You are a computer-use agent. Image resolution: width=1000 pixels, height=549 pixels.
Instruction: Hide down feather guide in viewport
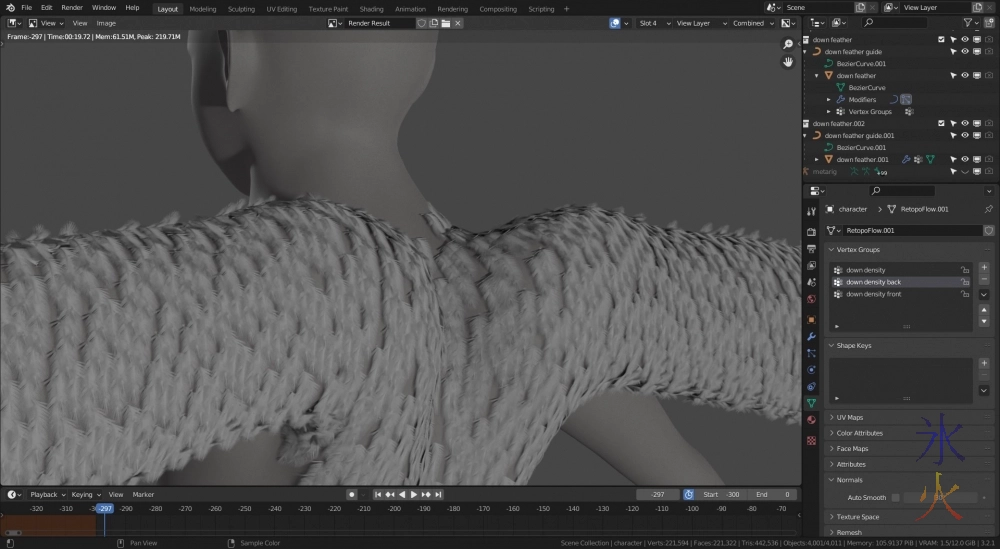(x=965, y=52)
